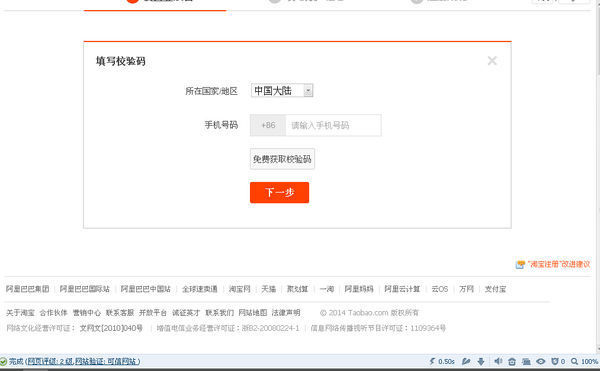Screen dimensions: 600x371
Task: Open the 诚征英才 link
Action: (x=186, y=313)
